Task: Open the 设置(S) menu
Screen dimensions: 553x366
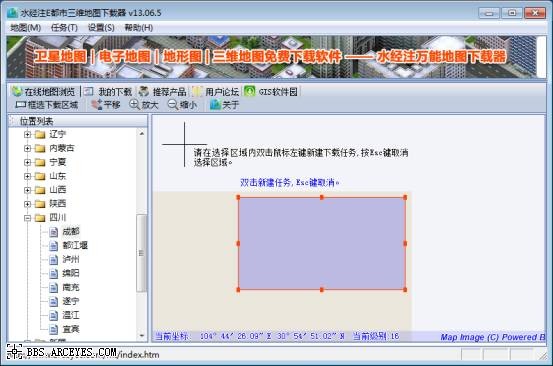Action: pyautogui.click(x=101, y=28)
